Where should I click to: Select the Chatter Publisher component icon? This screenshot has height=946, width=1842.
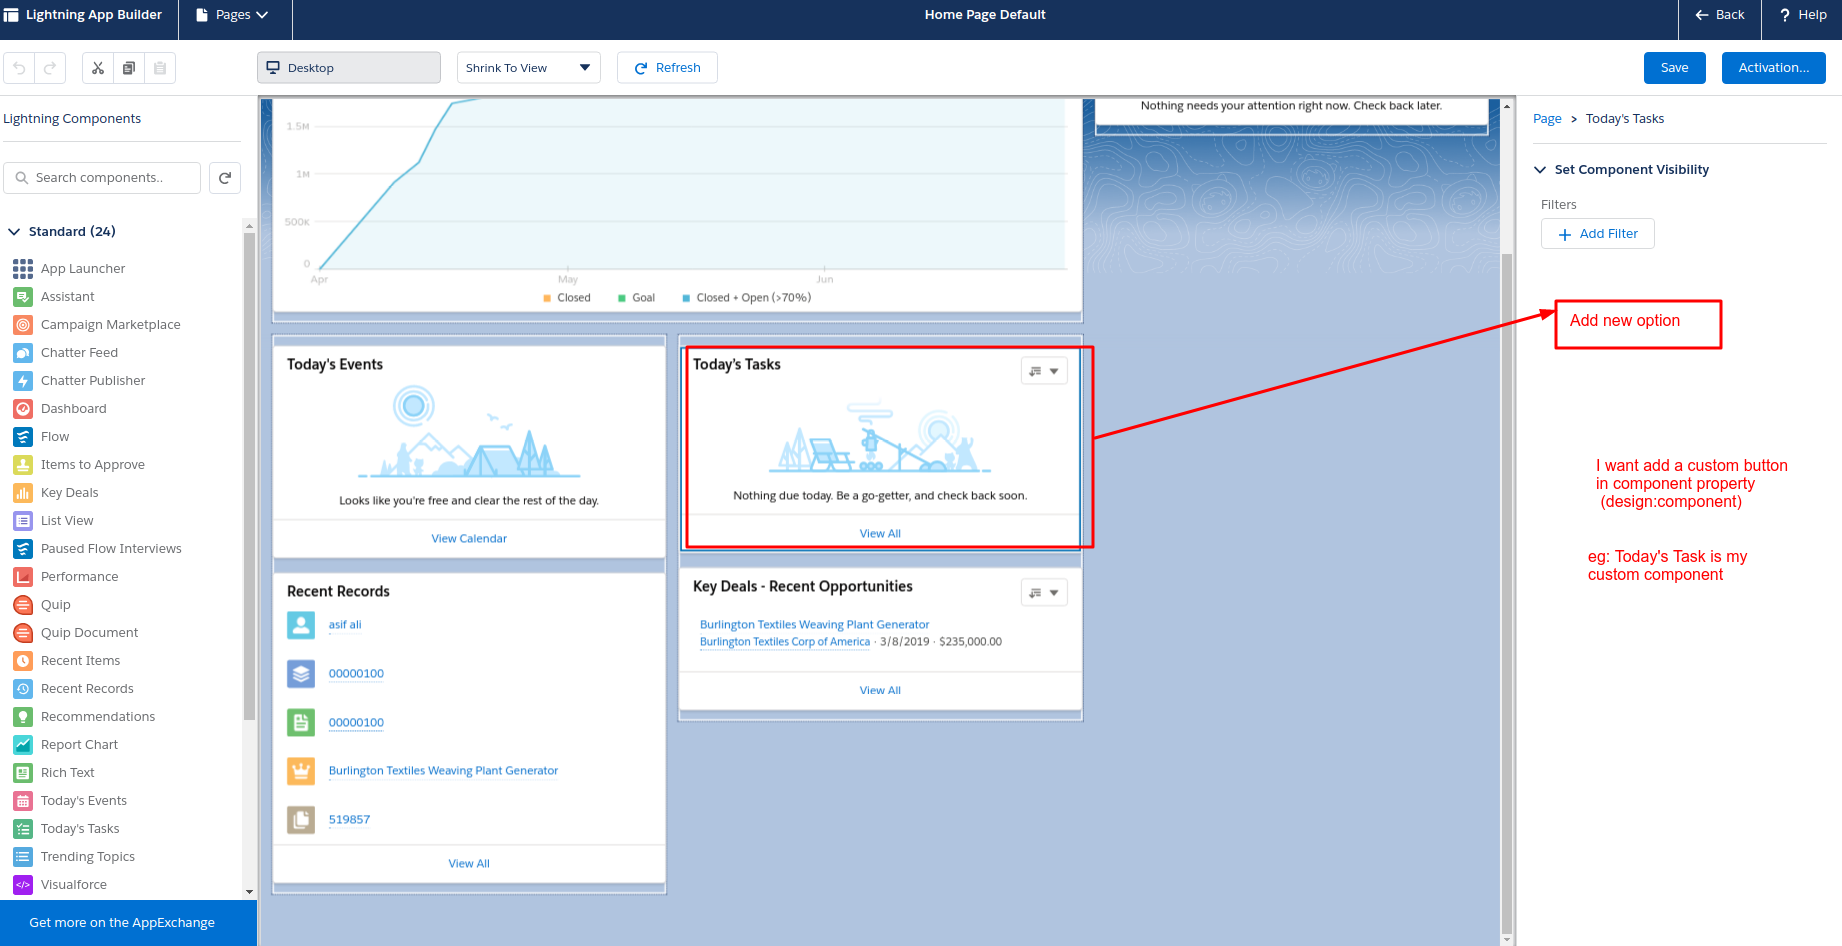click(x=23, y=381)
